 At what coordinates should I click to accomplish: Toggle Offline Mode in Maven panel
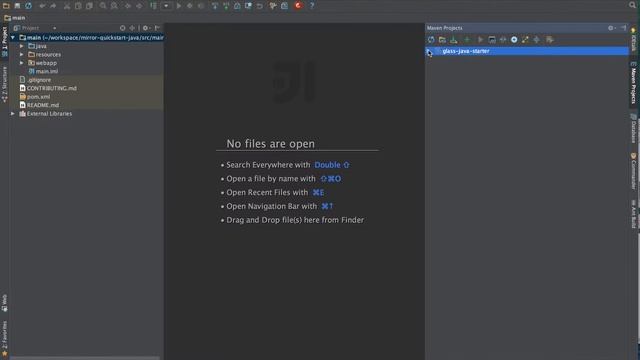pos(503,40)
